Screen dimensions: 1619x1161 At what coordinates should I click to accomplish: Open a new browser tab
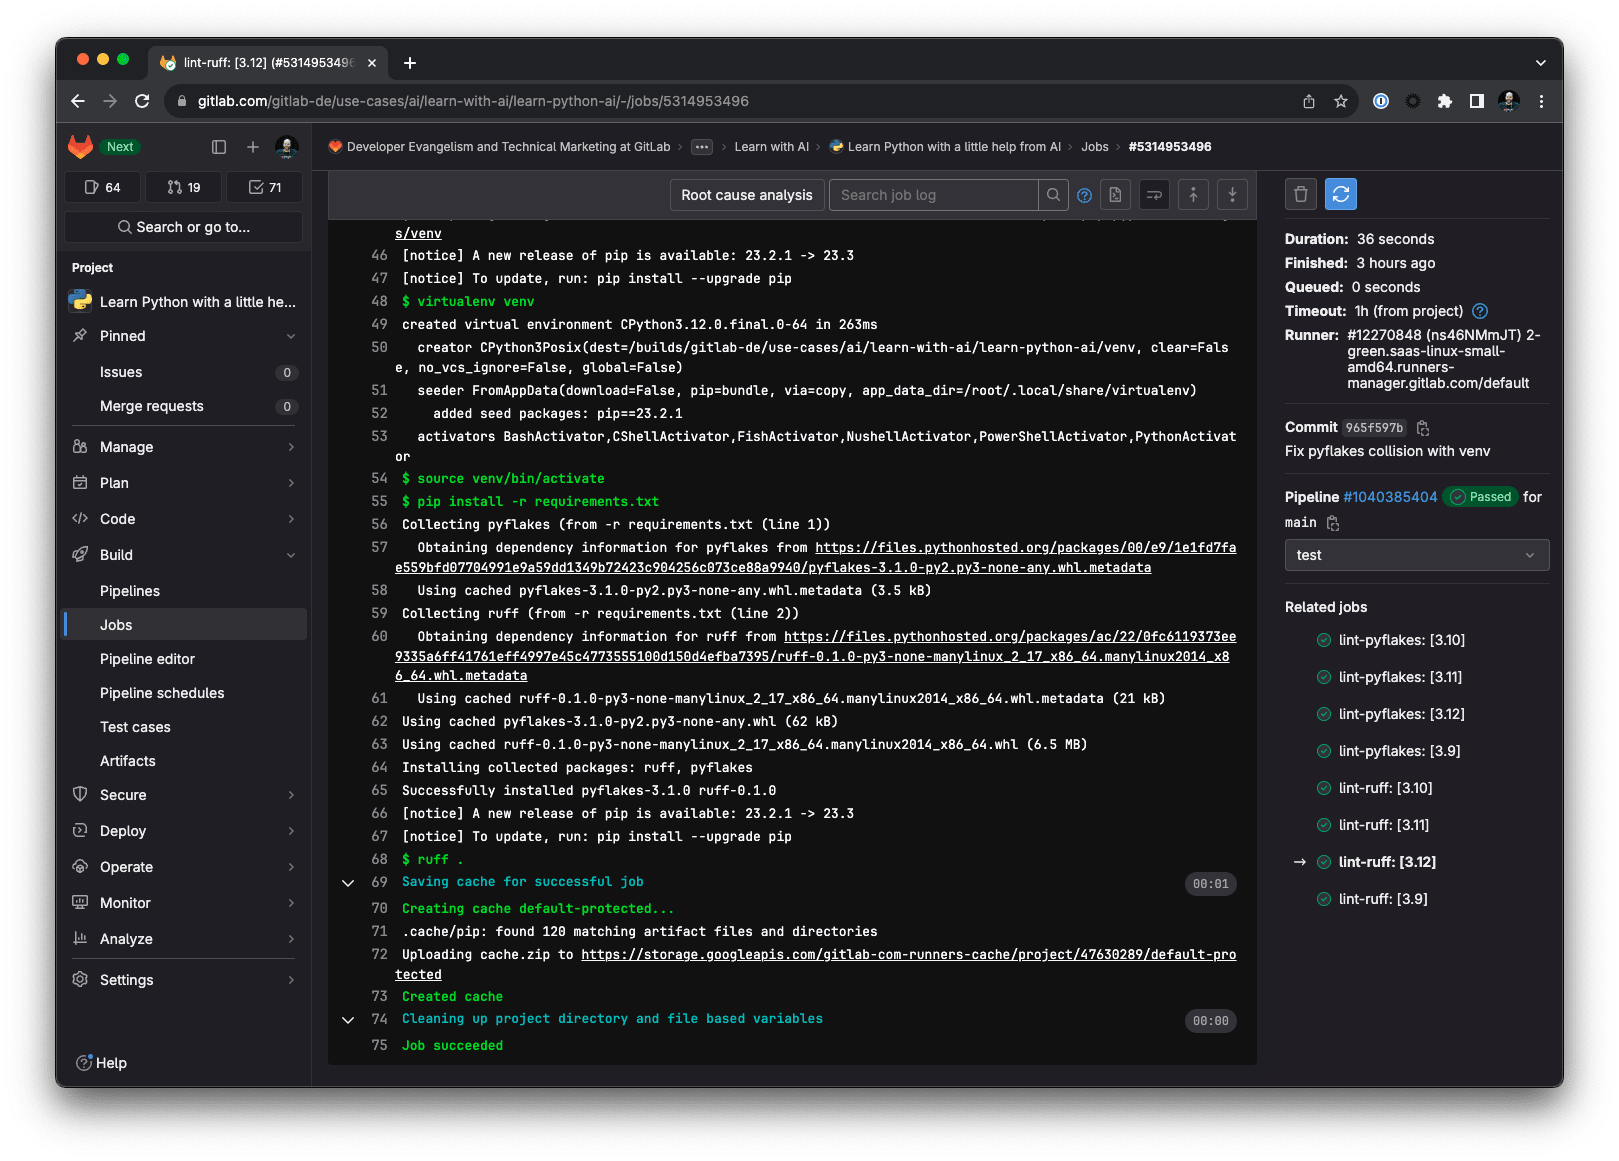(x=410, y=63)
